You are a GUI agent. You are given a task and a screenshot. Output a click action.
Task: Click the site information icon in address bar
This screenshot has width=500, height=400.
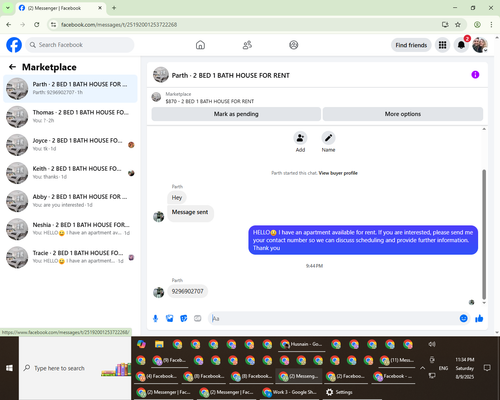coord(53,25)
